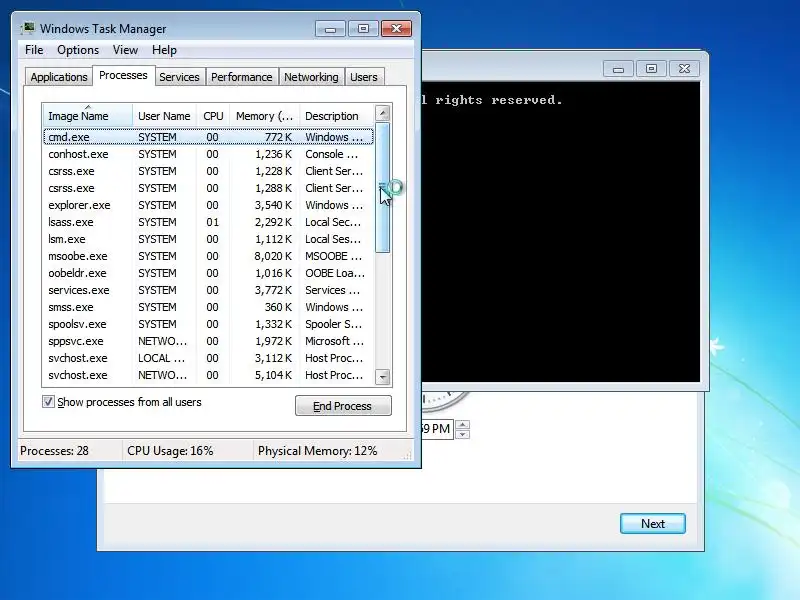The width and height of the screenshot is (800, 600).
Task: Select the msoobe.exe process
Action: tap(208, 256)
